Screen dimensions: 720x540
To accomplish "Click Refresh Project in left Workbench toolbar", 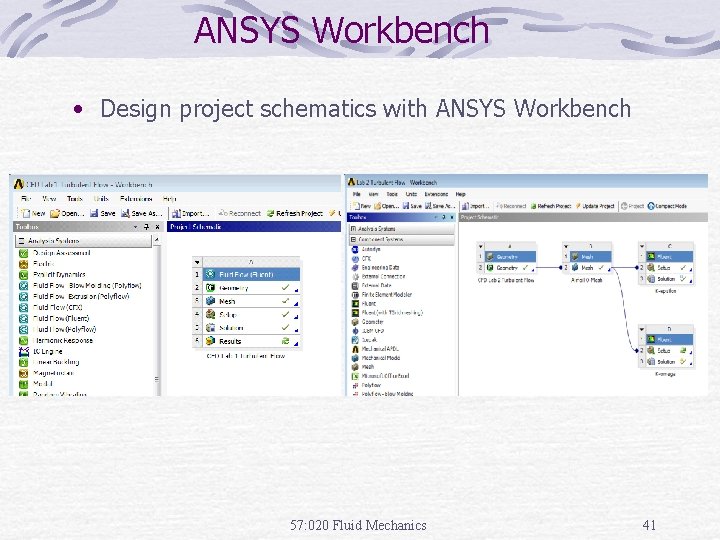I will click(x=295, y=214).
